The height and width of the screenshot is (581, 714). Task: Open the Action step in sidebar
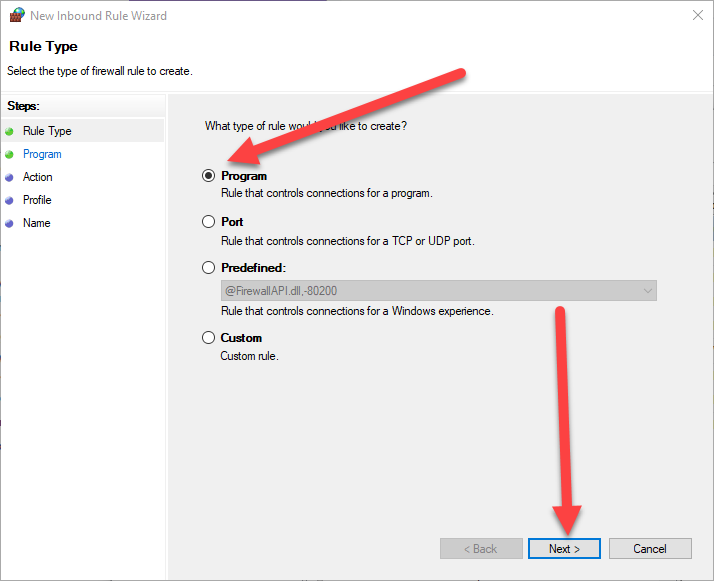[x=38, y=177]
